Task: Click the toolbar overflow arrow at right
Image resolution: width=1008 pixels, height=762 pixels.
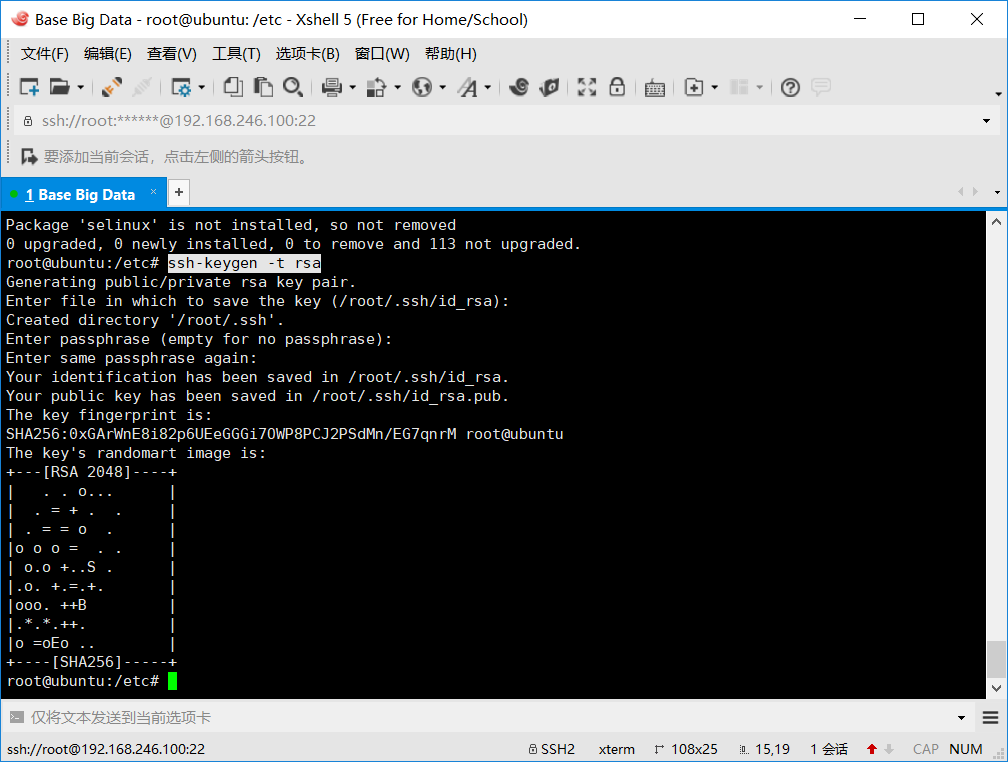Action: pos(998,94)
